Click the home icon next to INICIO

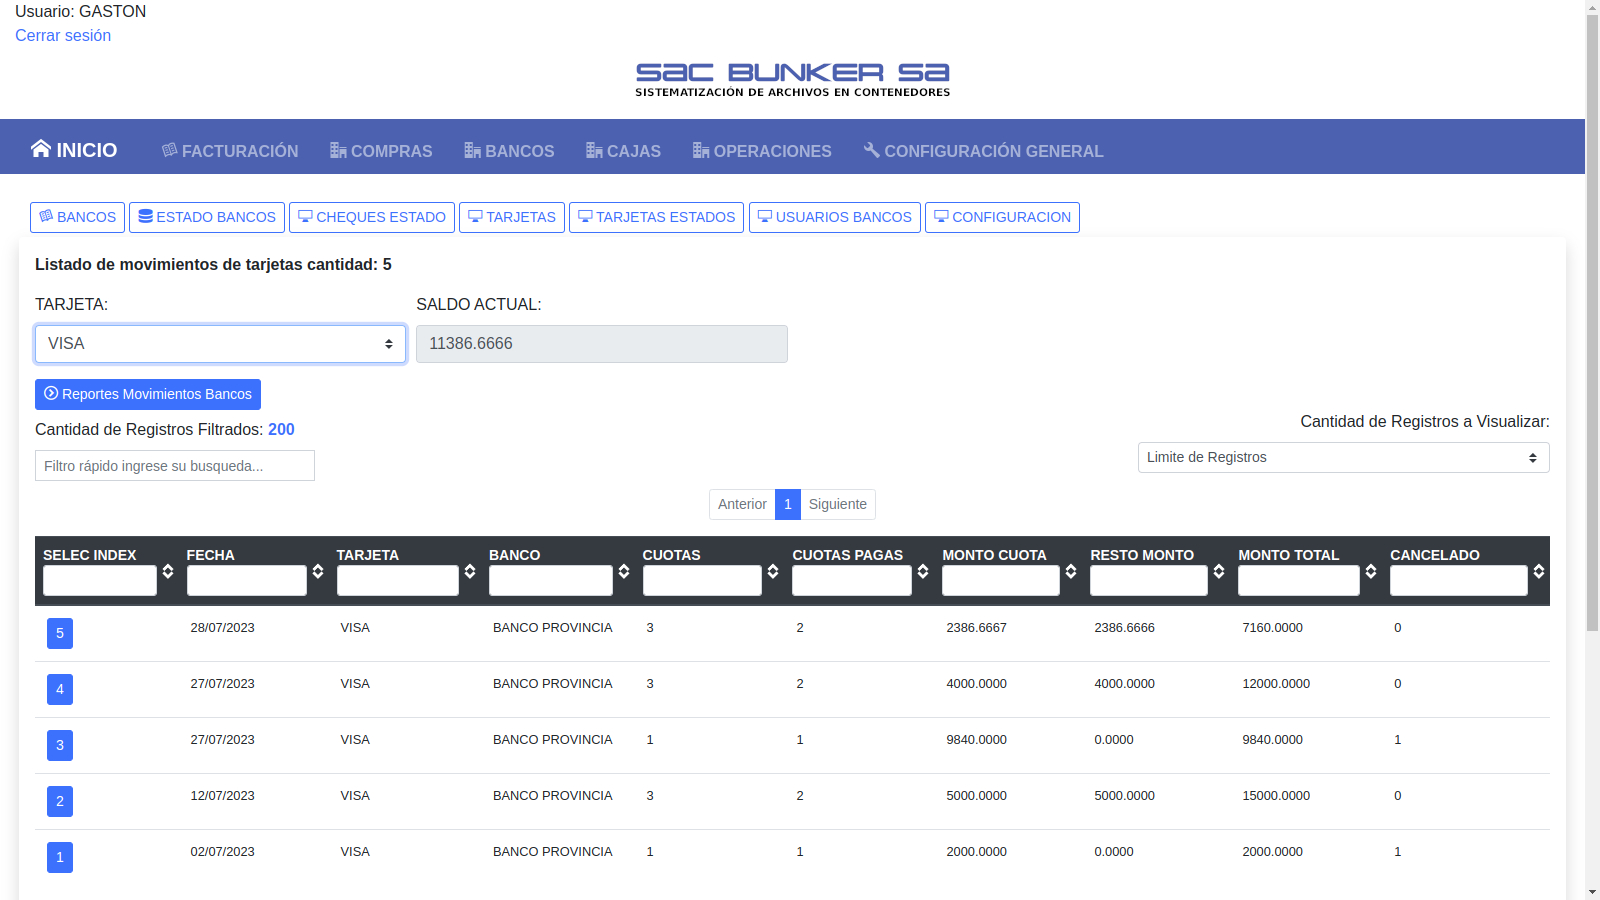click(40, 149)
